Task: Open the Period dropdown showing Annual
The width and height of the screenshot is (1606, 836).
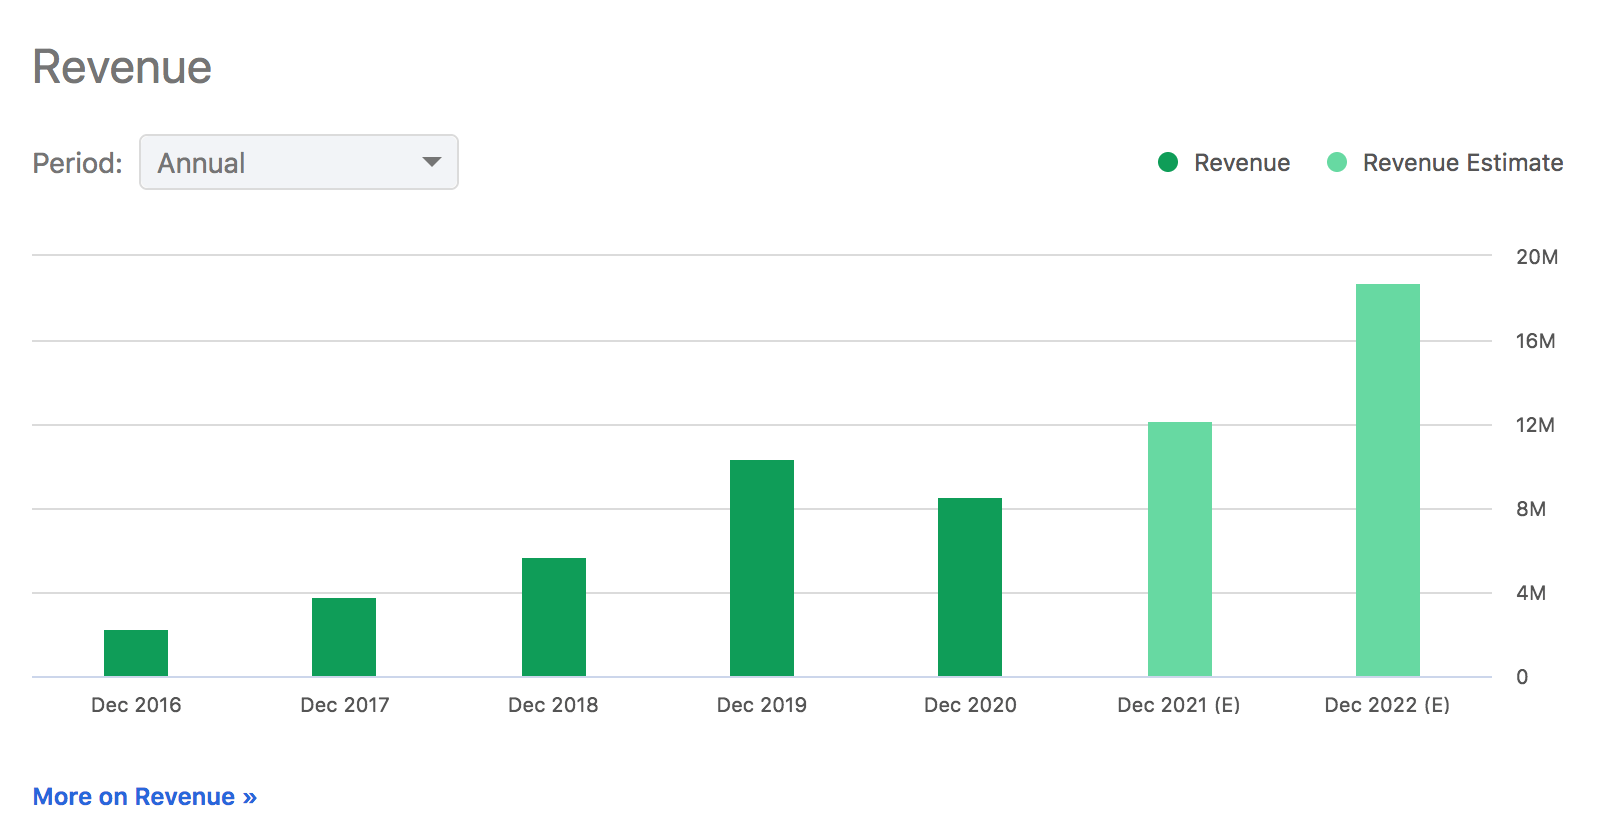Action: (298, 162)
